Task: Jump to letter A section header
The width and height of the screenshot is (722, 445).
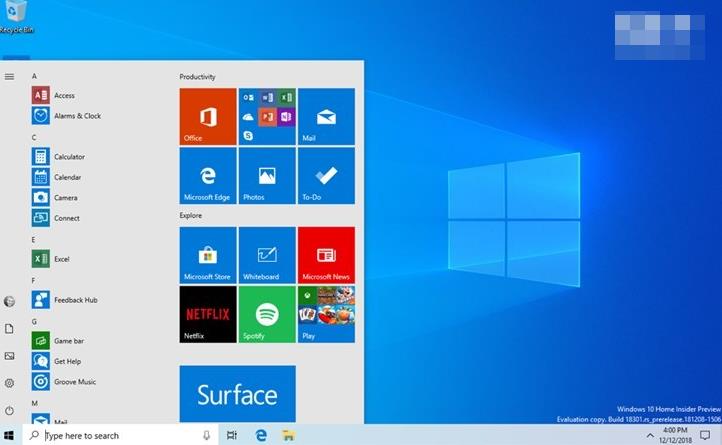Action: 34,76
